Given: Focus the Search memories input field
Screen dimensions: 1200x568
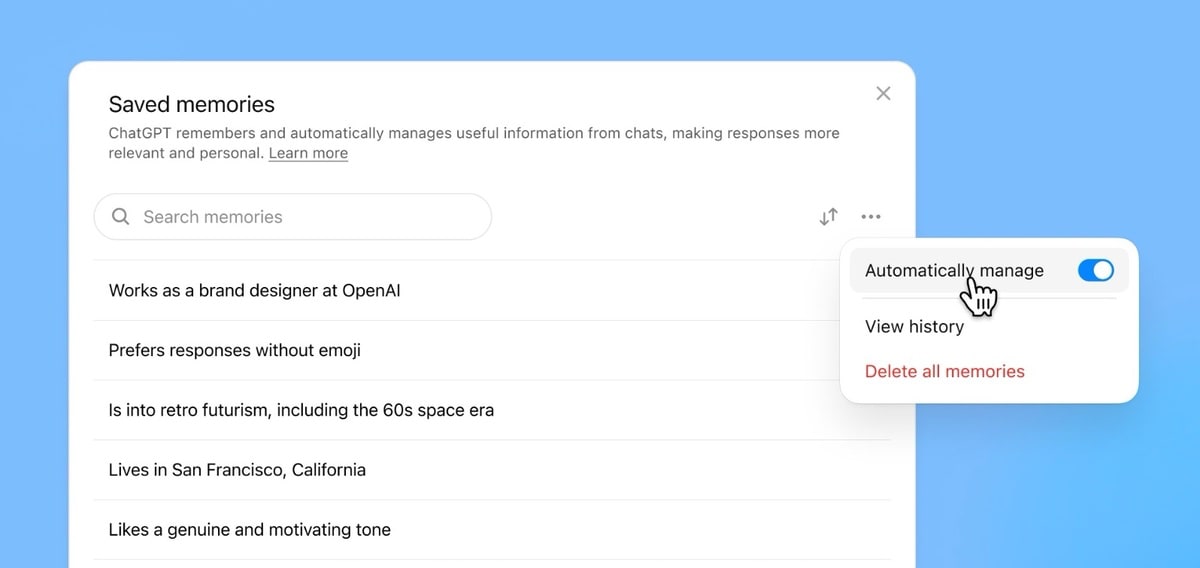Looking at the screenshot, I should click(x=300, y=217).
